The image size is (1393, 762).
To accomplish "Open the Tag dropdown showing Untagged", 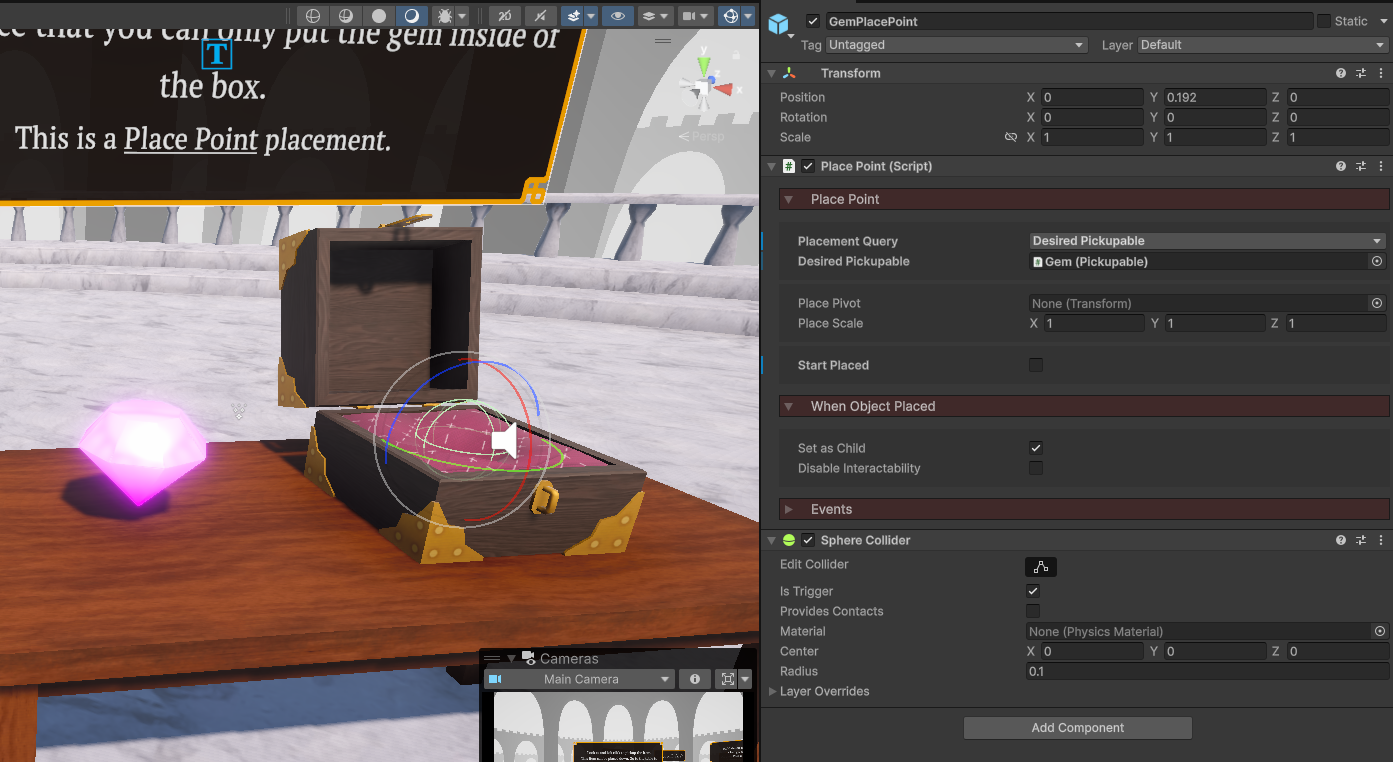I will click(956, 45).
